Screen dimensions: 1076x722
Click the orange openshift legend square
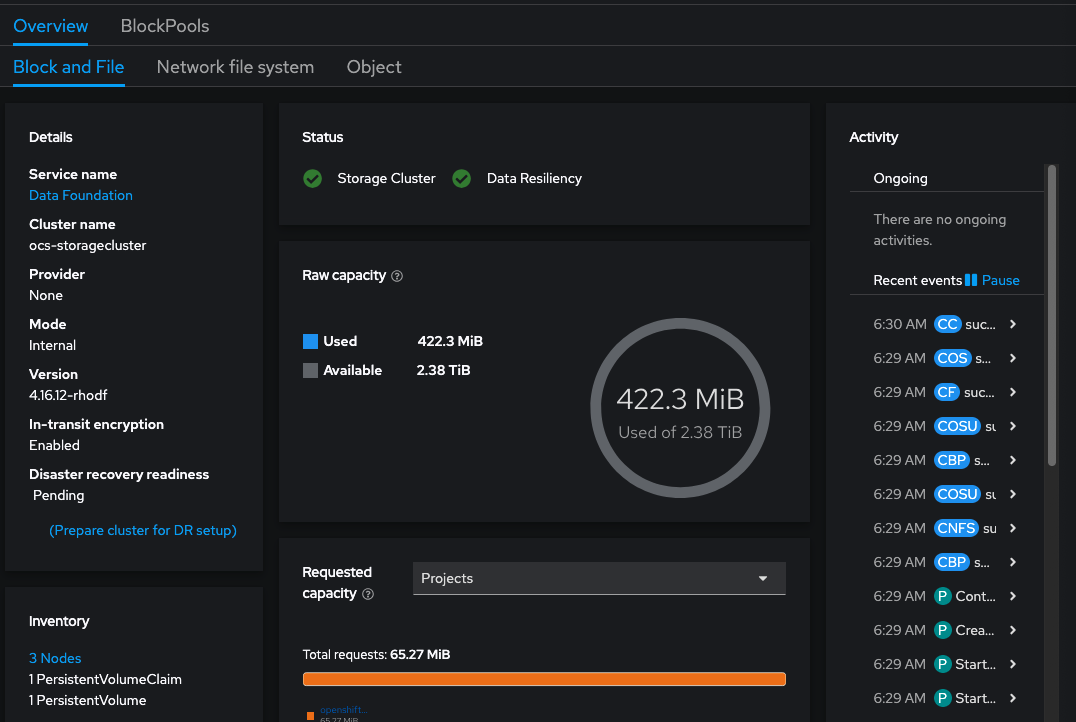(x=310, y=716)
